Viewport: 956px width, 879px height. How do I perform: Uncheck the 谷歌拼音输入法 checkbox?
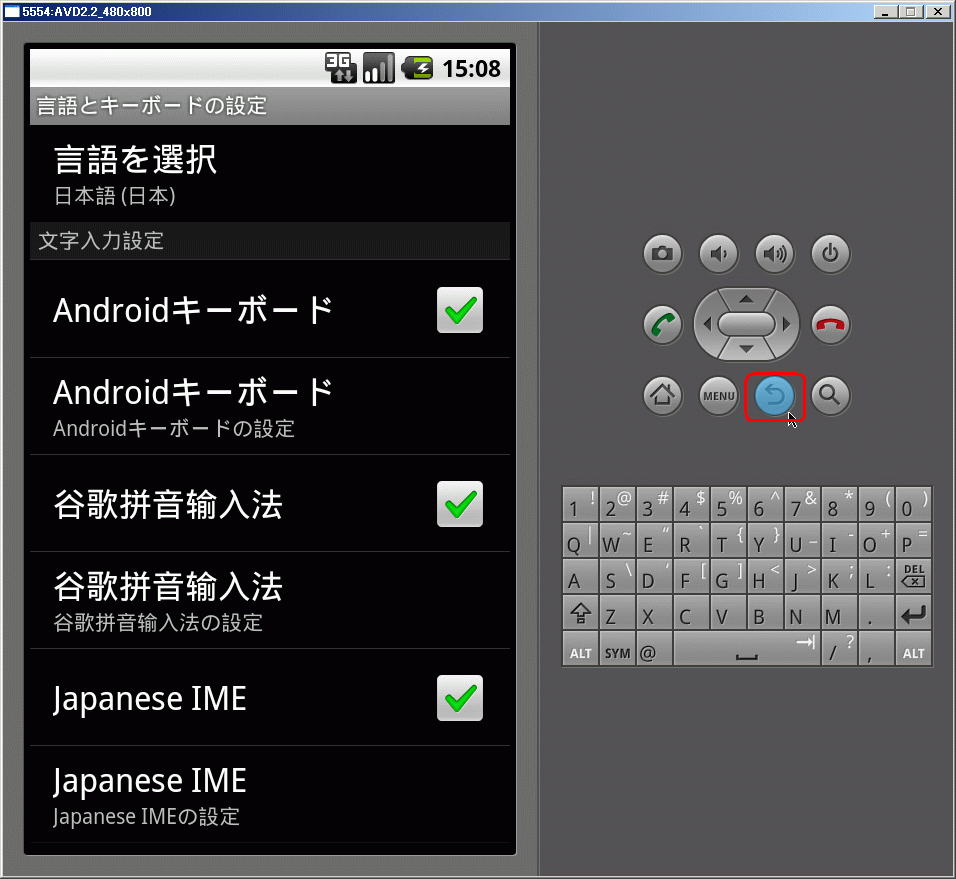460,504
